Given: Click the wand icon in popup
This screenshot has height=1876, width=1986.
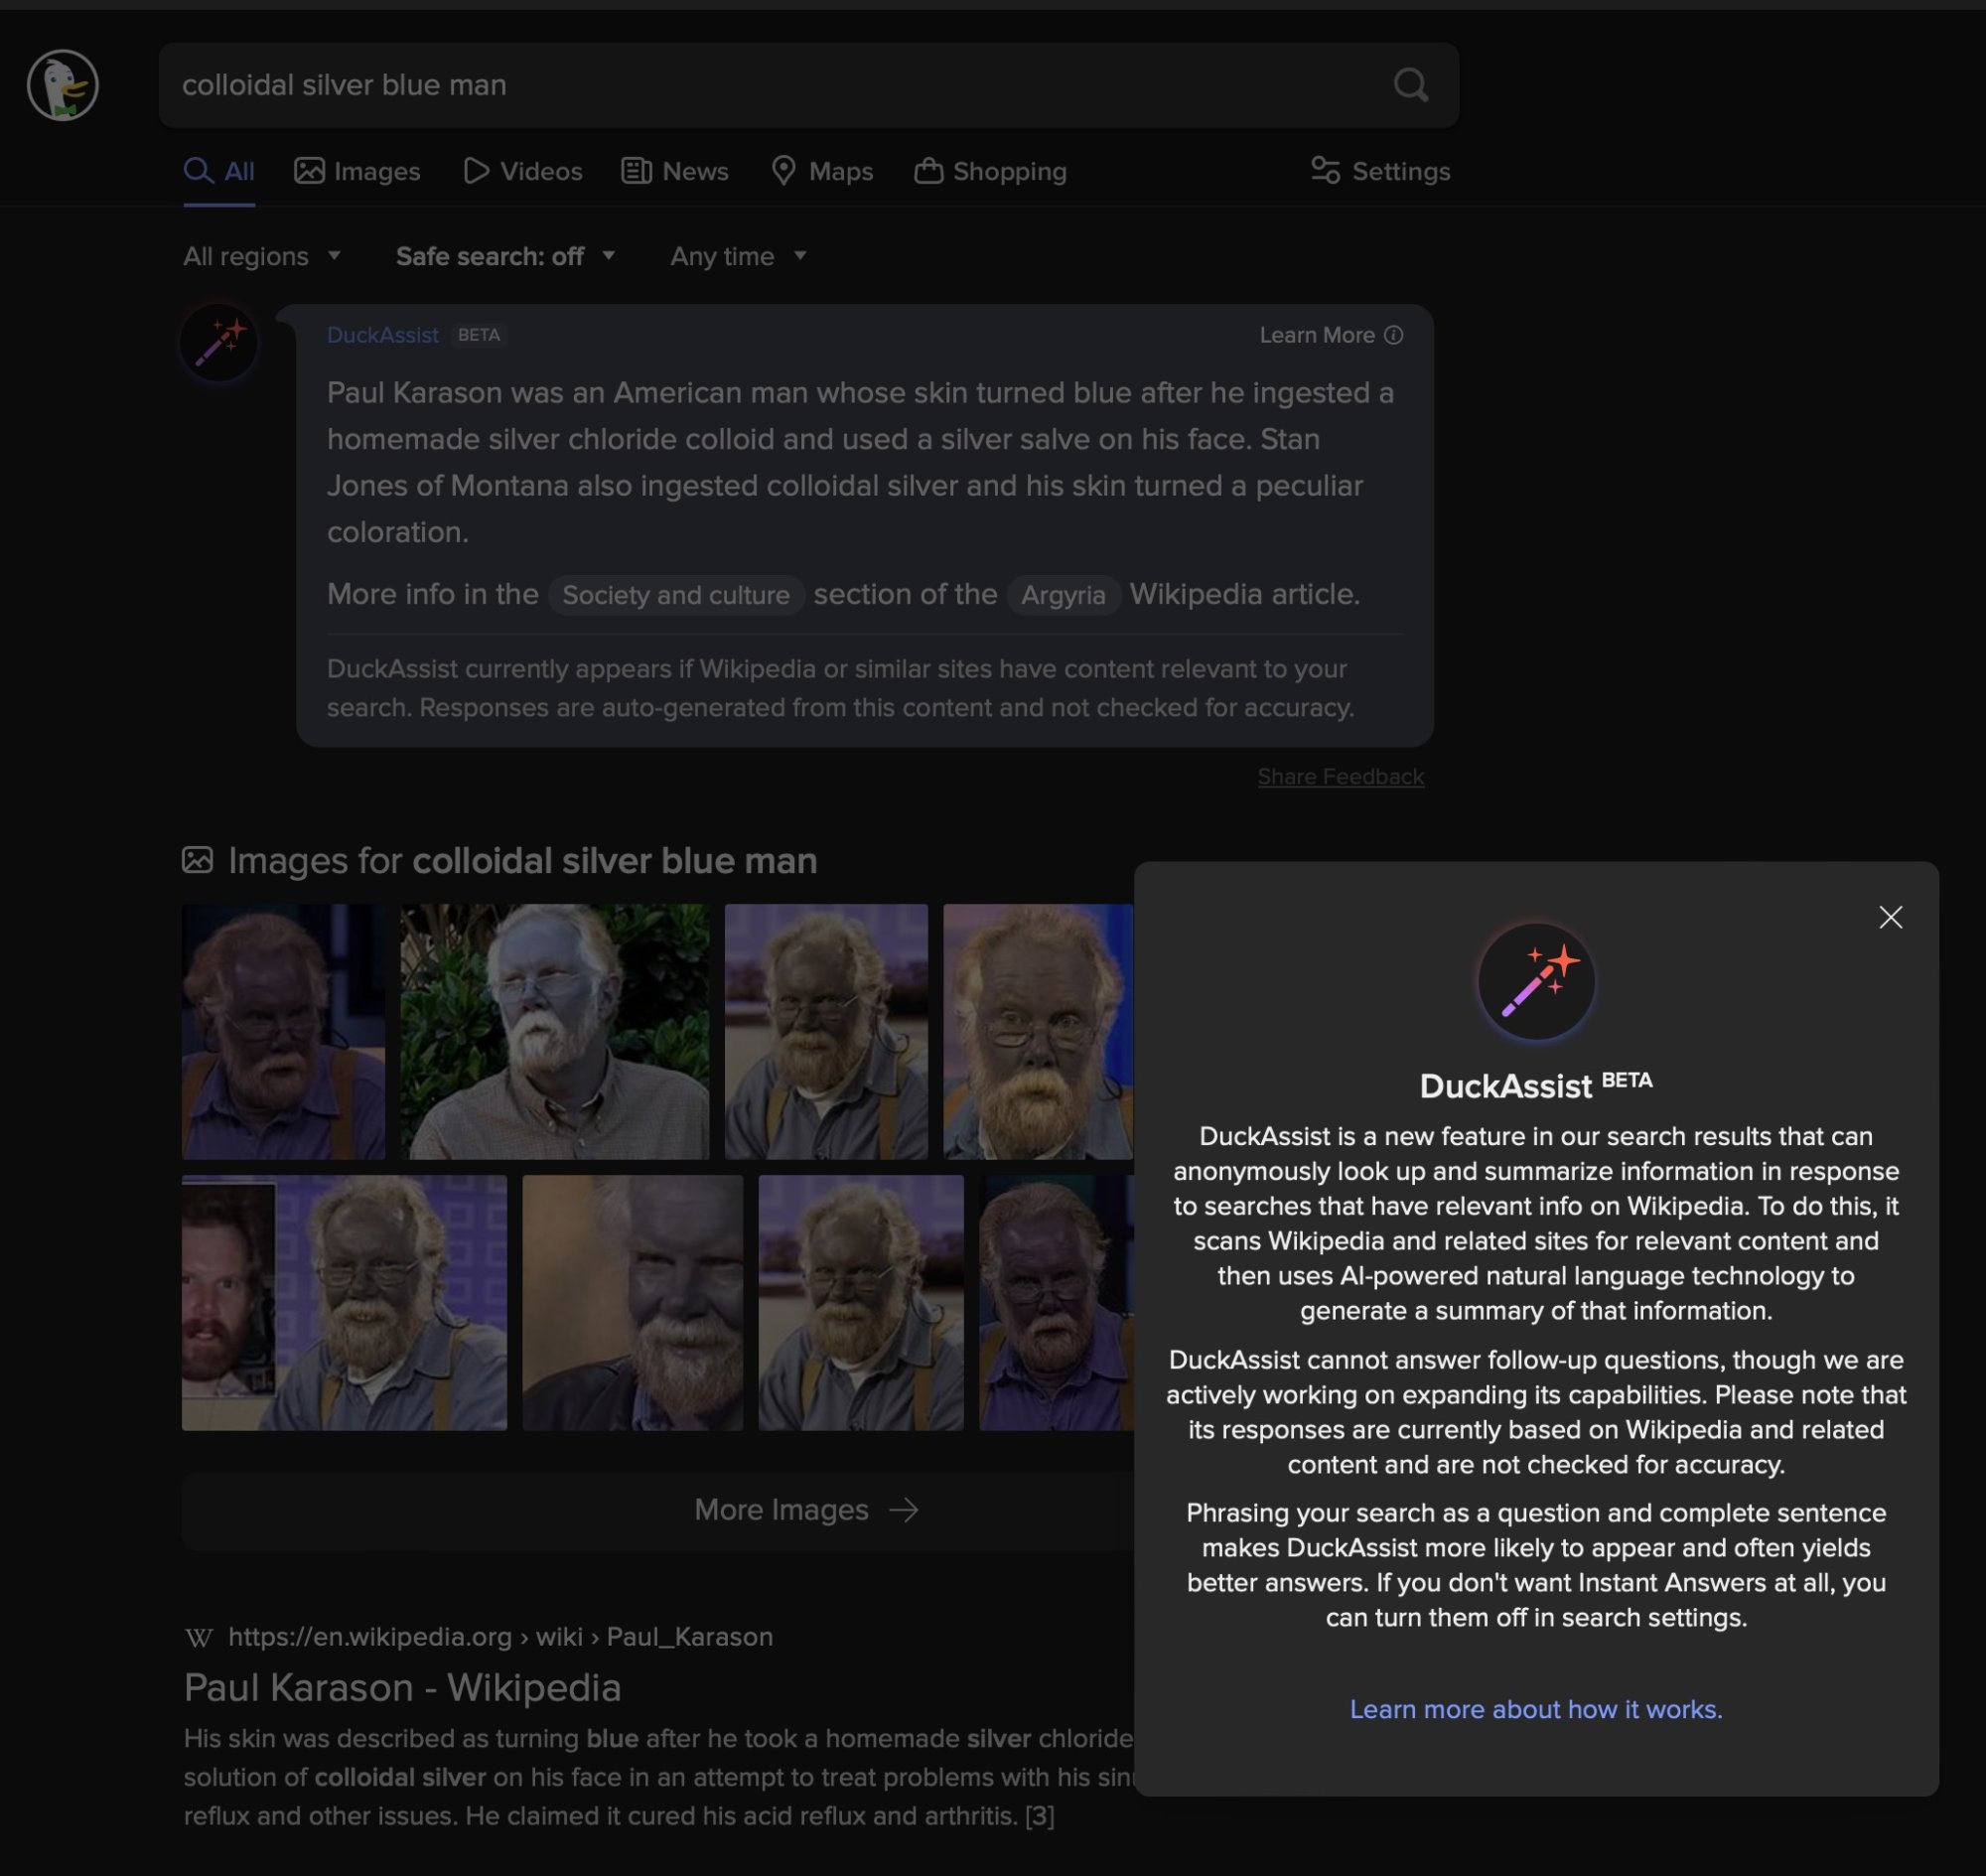Looking at the screenshot, I should click(1535, 981).
